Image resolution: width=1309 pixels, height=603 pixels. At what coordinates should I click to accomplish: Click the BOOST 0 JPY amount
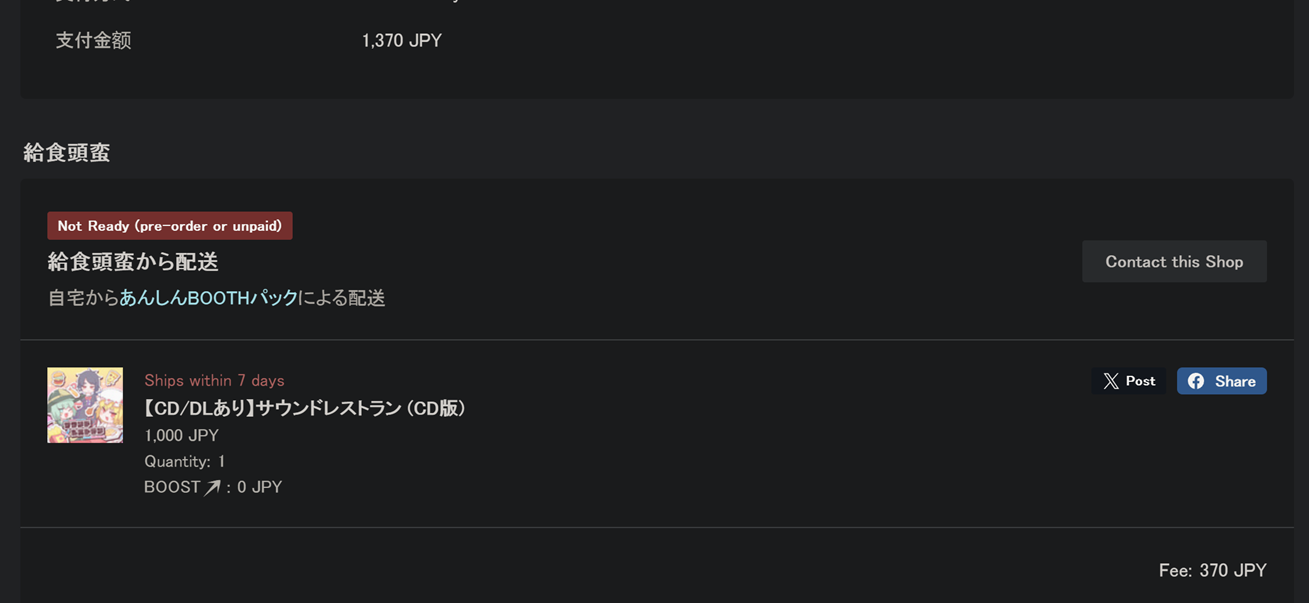(x=260, y=488)
